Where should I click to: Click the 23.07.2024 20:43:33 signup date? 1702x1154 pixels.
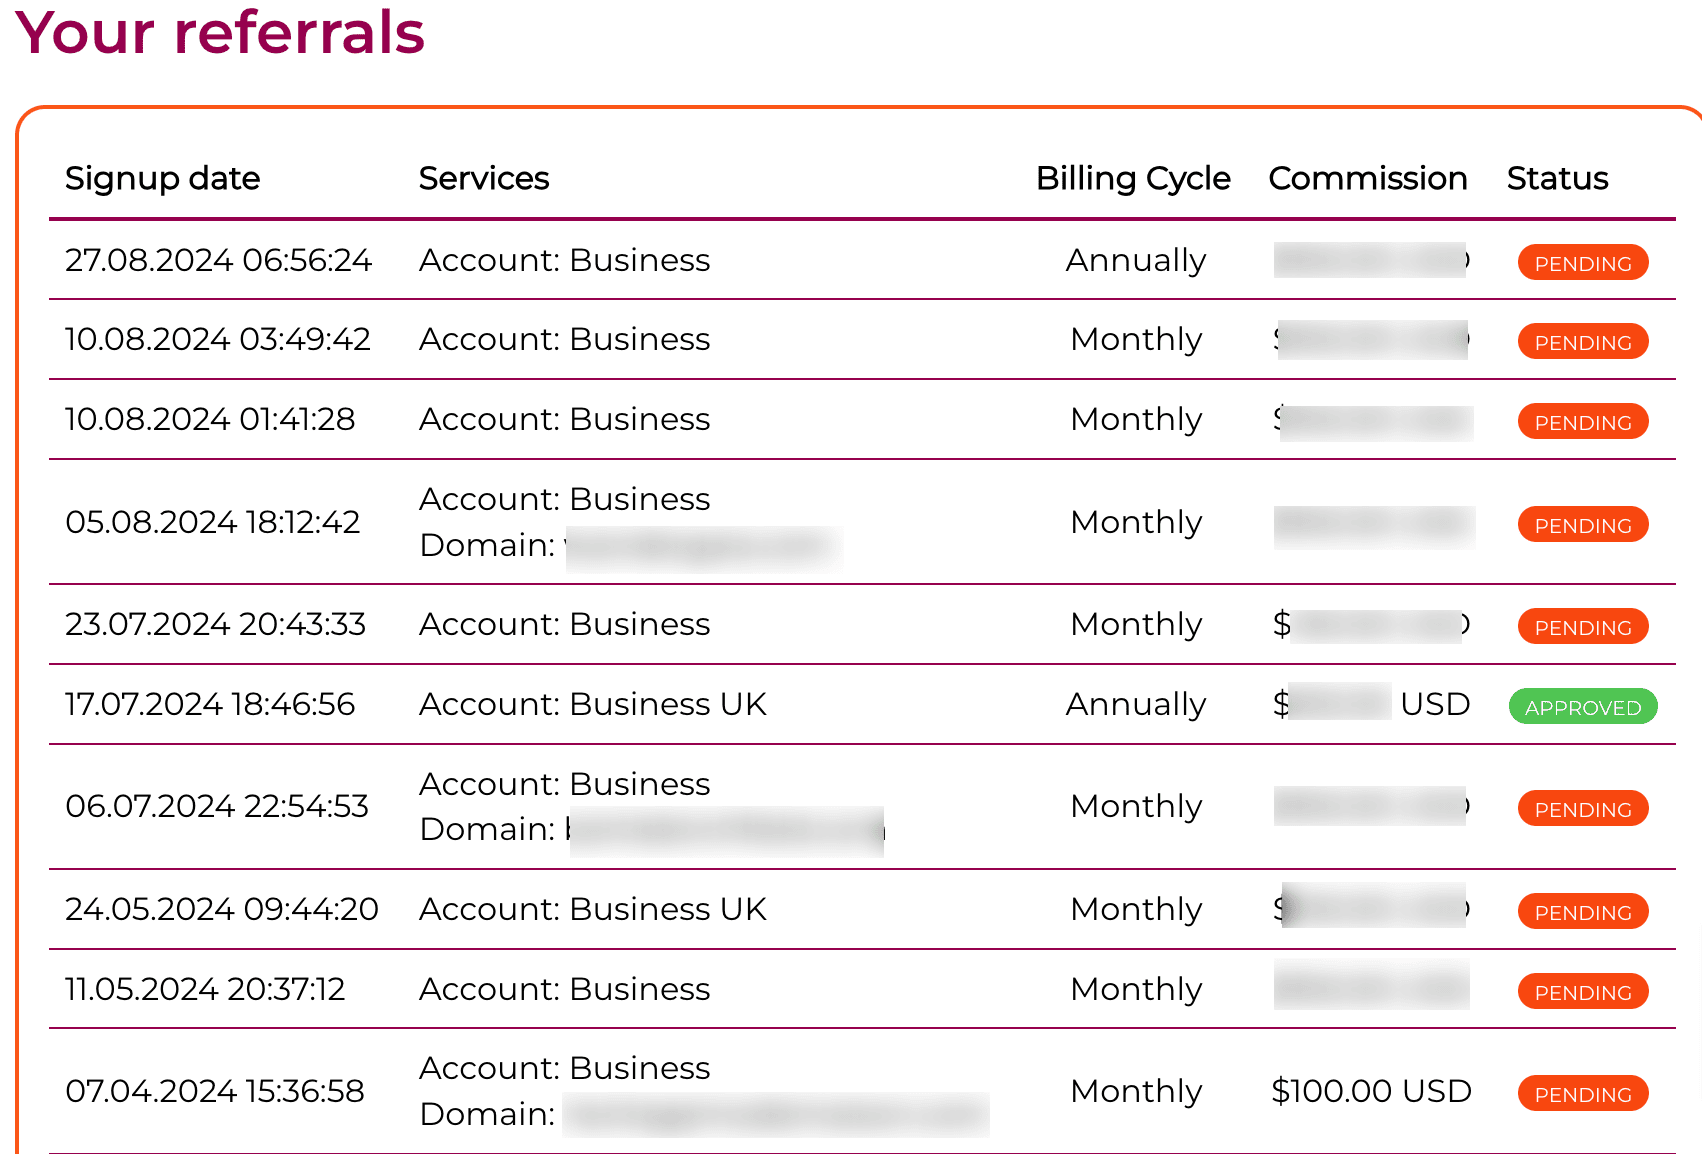coord(215,624)
